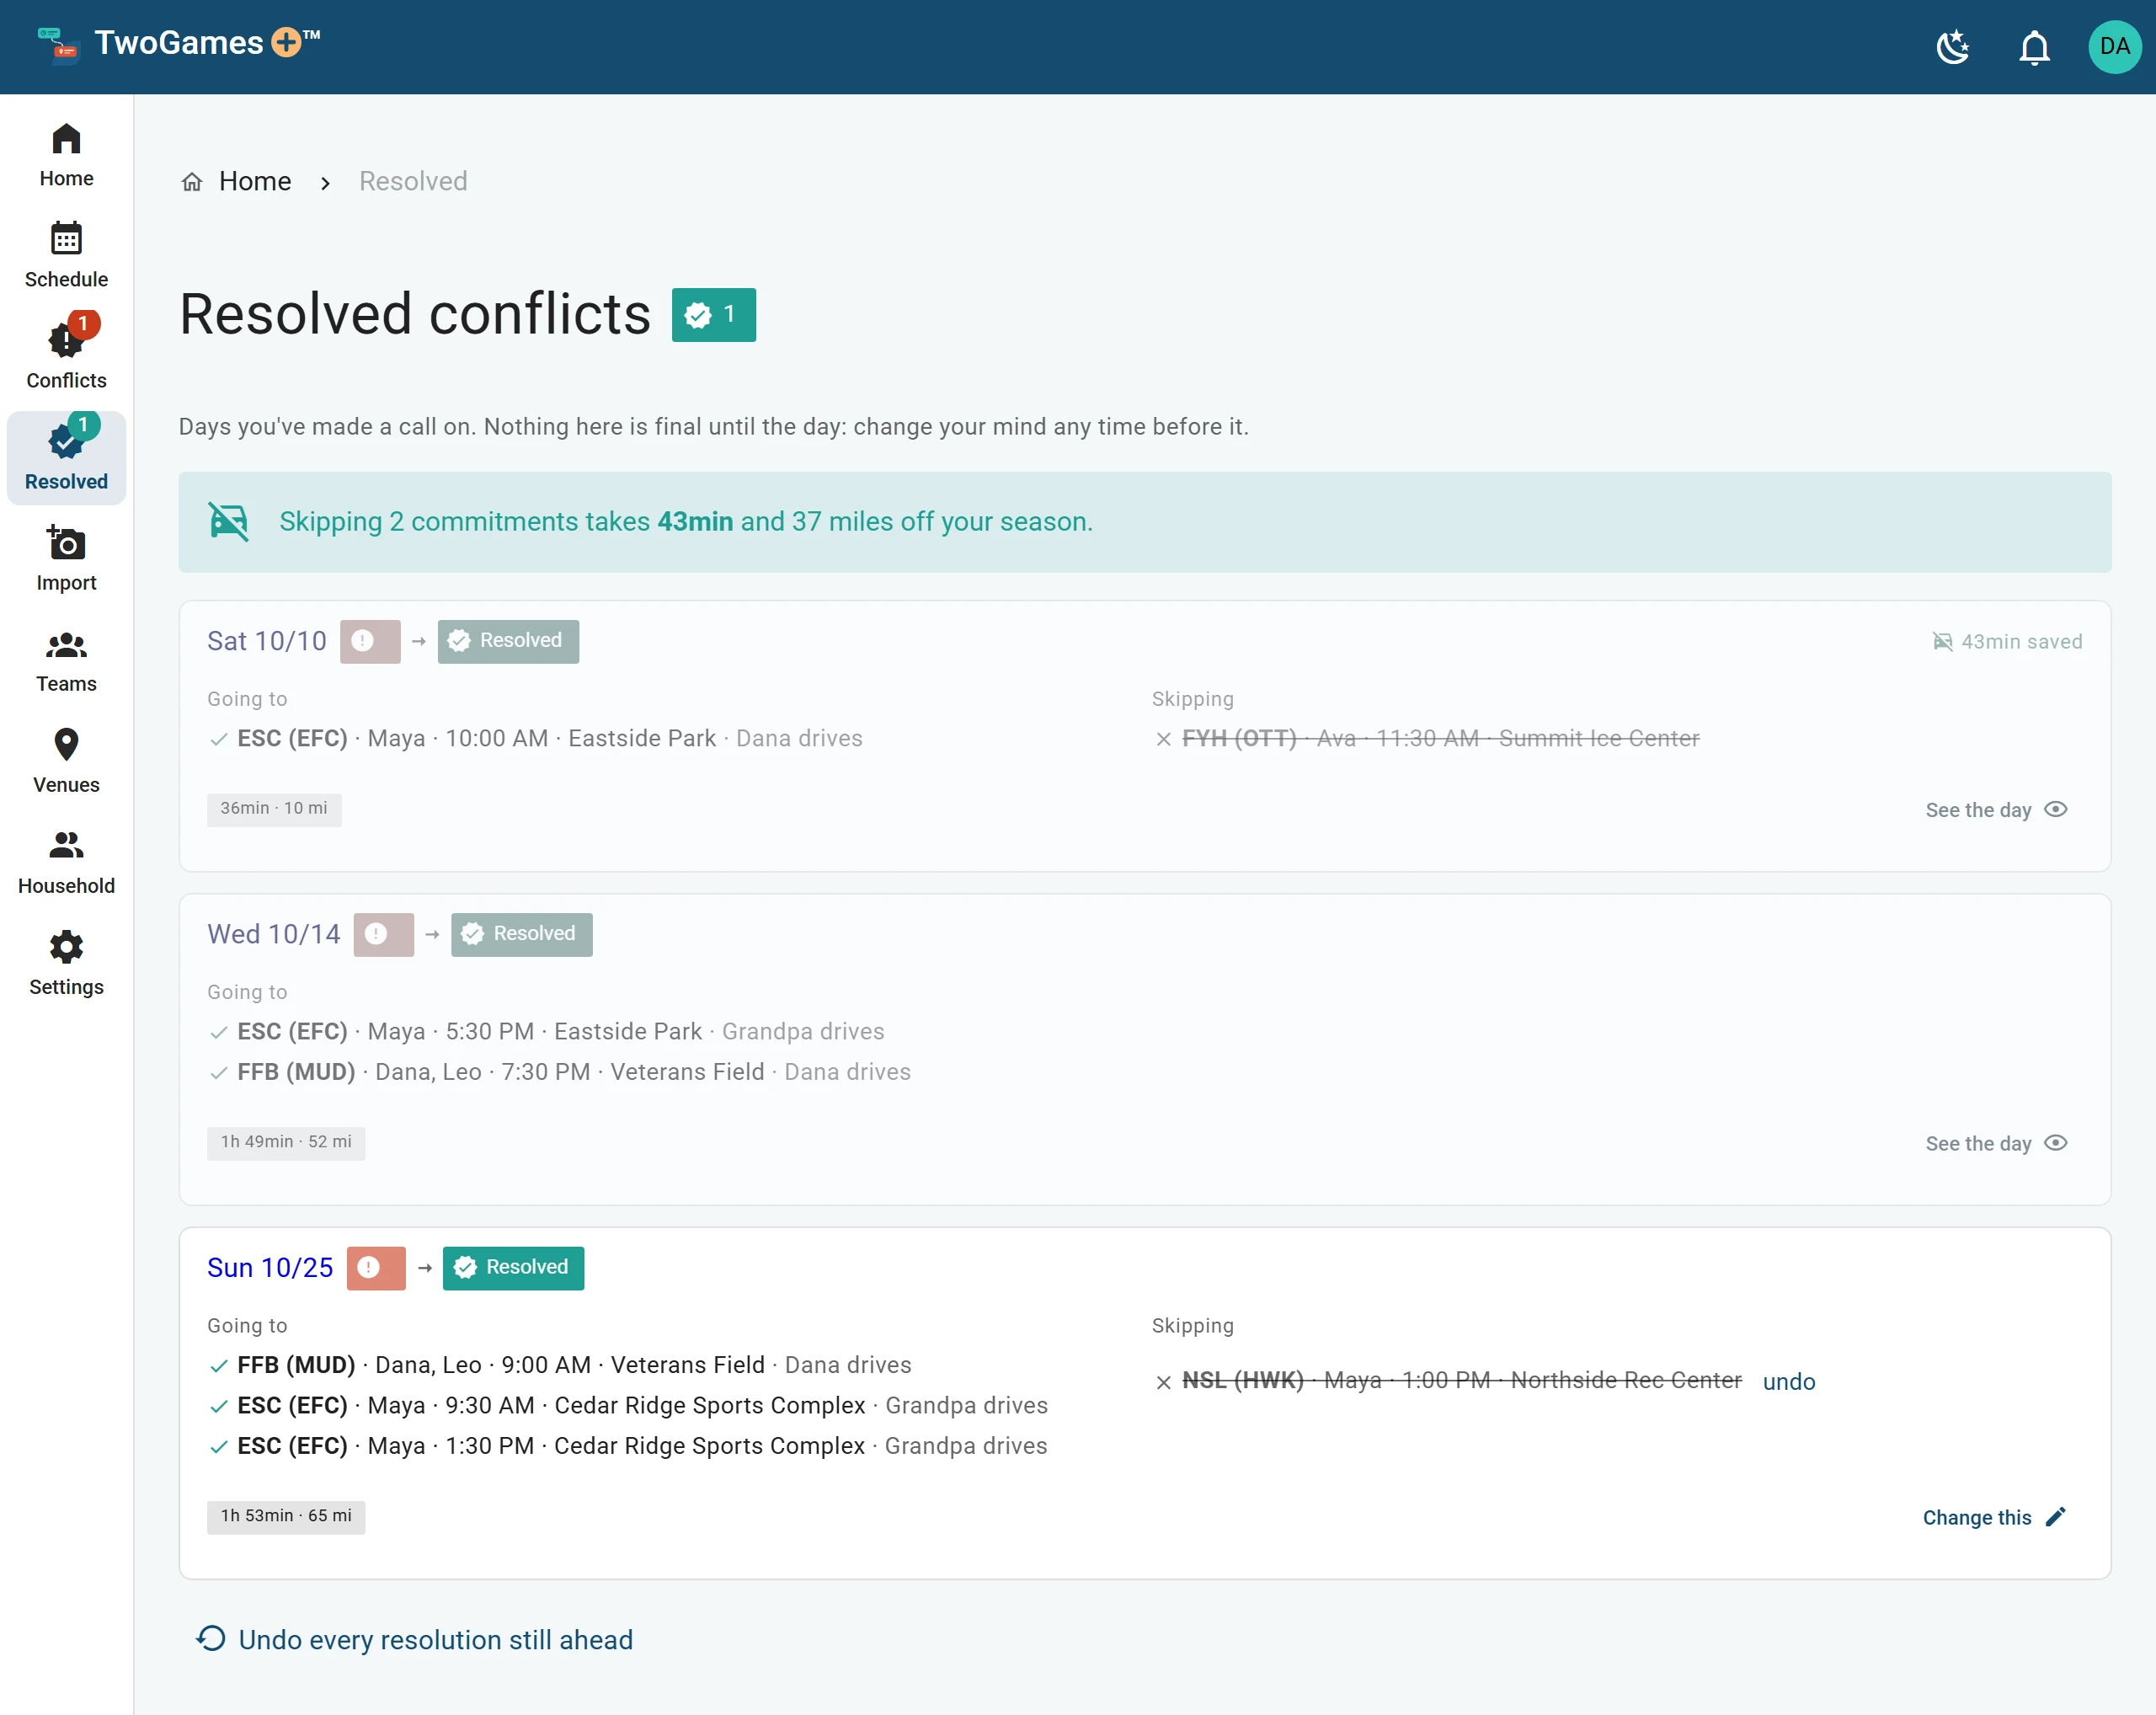Open Conflicts page in sidebar
This screenshot has width=2156, height=1715.
click(x=66, y=357)
